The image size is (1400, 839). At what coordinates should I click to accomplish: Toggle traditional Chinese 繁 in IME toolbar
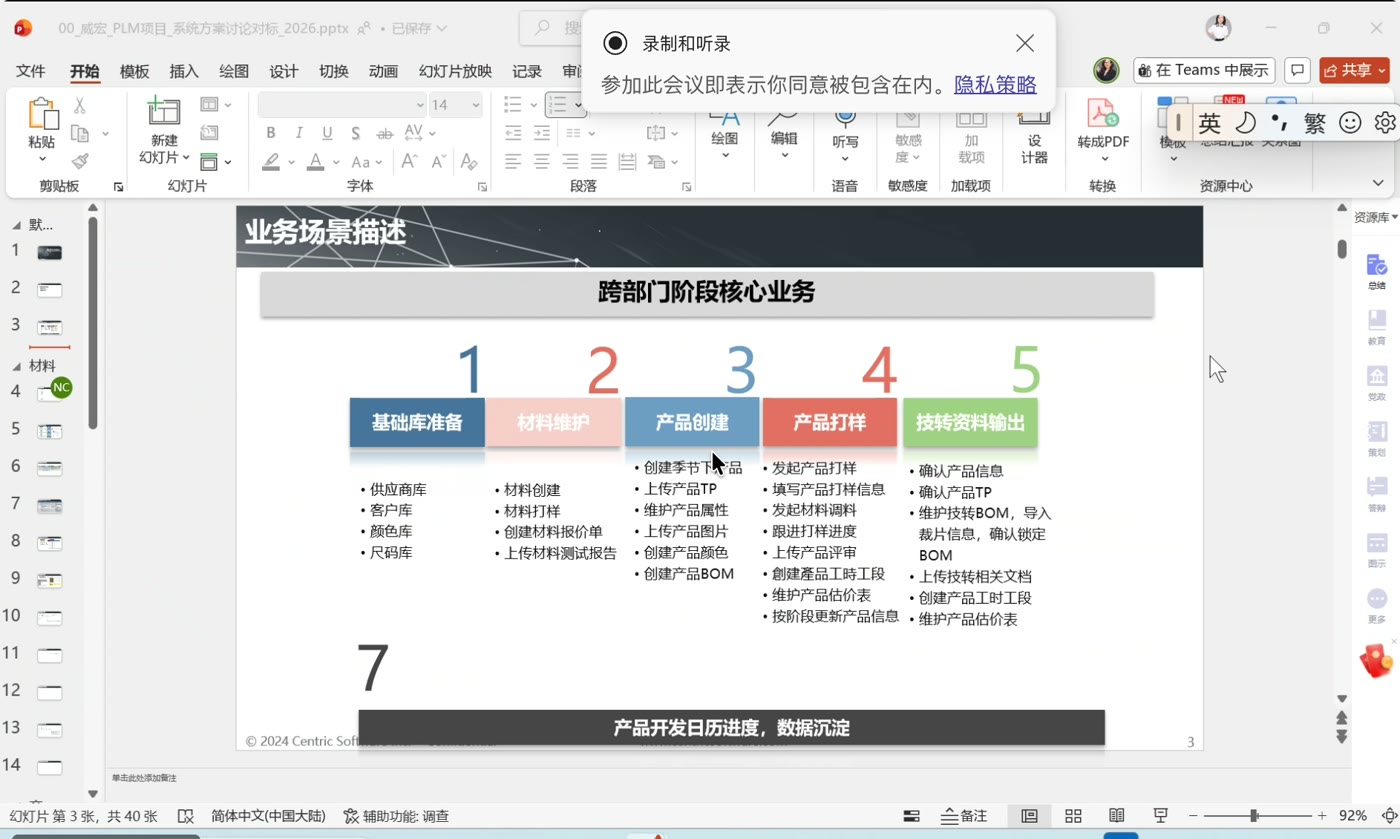coord(1315,123)
